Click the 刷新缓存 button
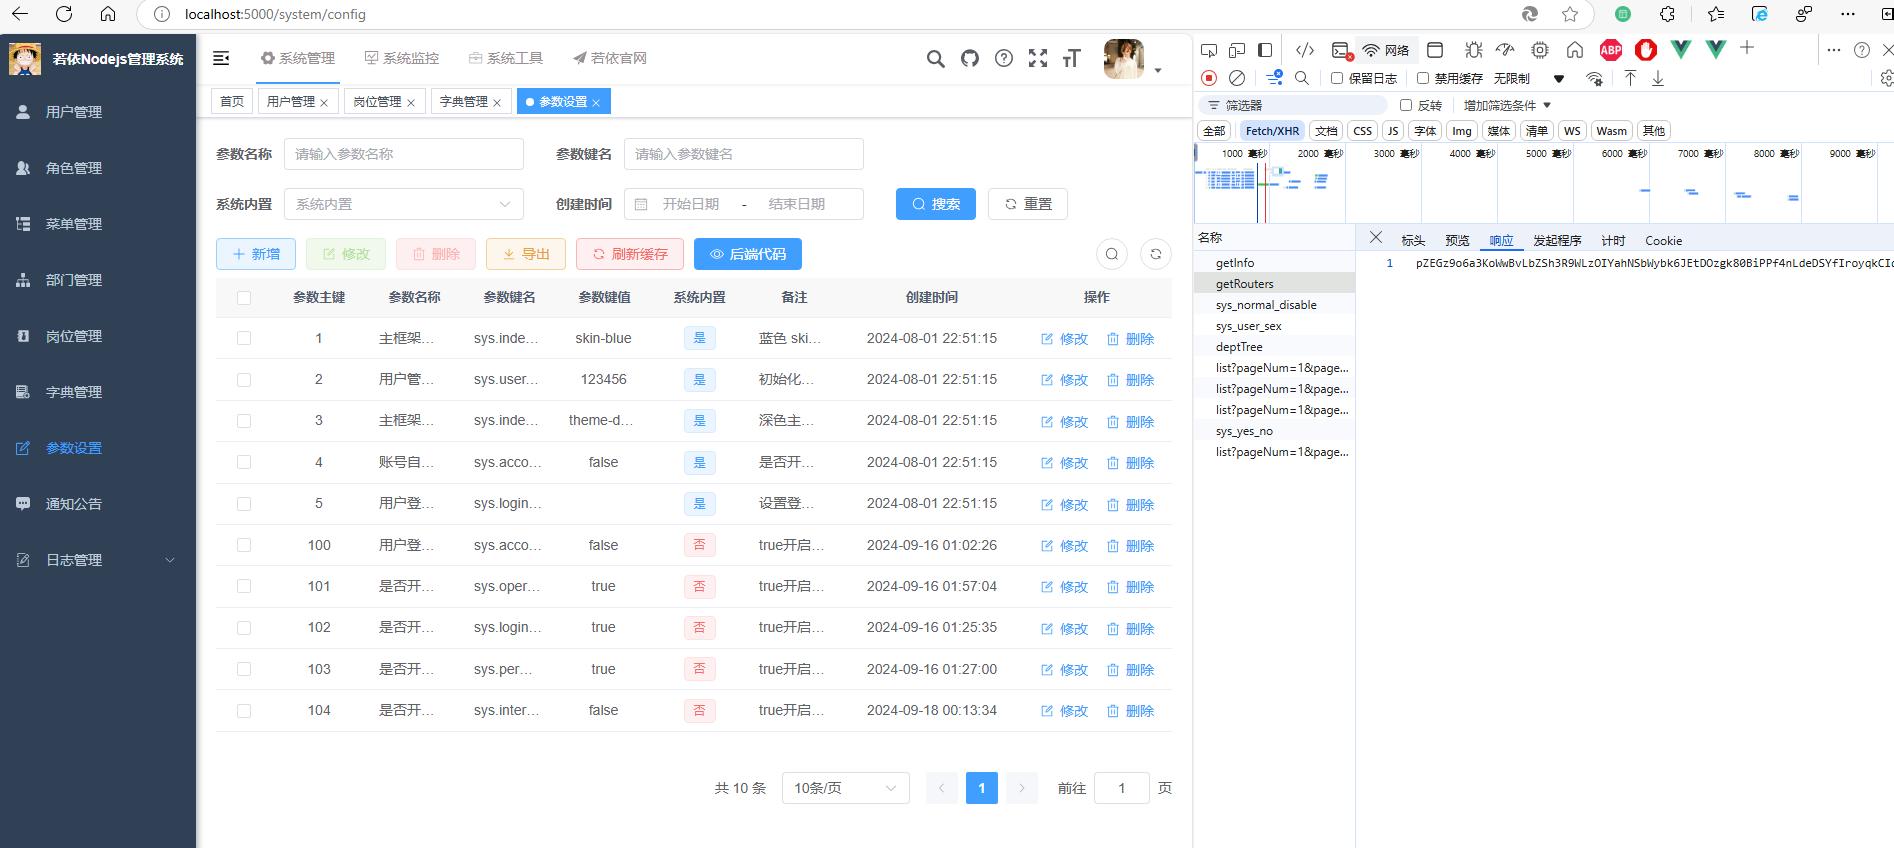The image size is (1894, 848). coord(630,254)
